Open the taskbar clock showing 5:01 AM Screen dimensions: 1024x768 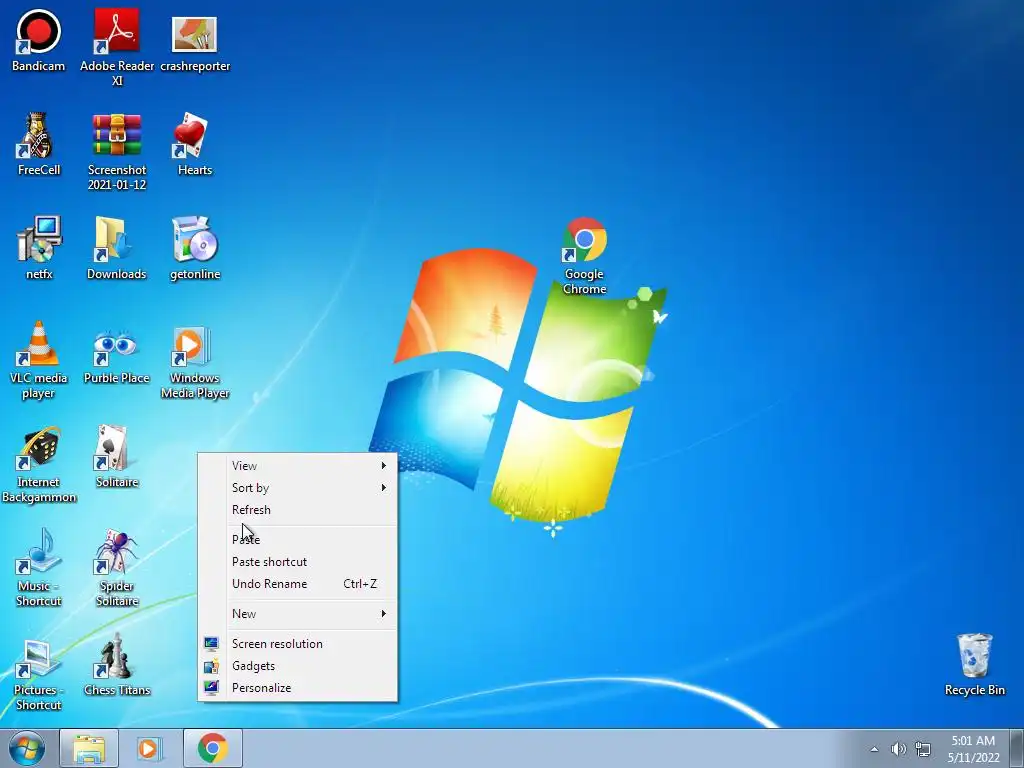(x=973, y=749)
